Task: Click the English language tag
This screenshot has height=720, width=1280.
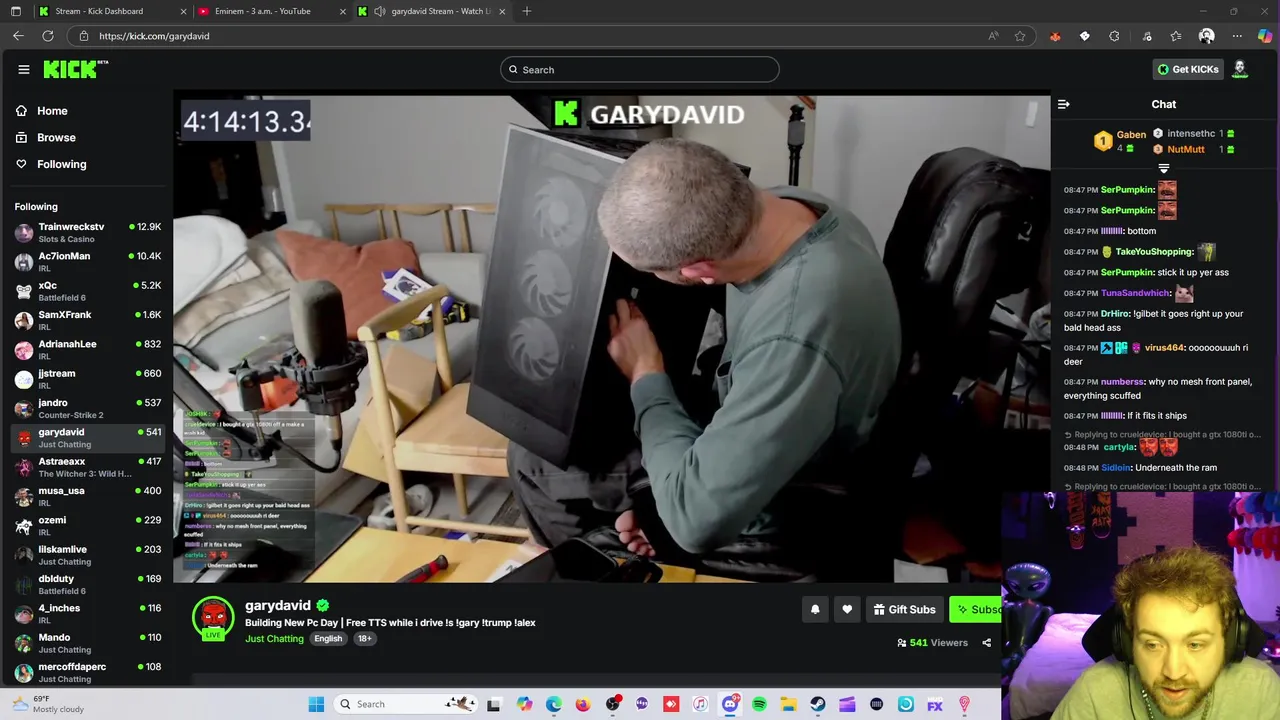Action: (x=328, y=639)
